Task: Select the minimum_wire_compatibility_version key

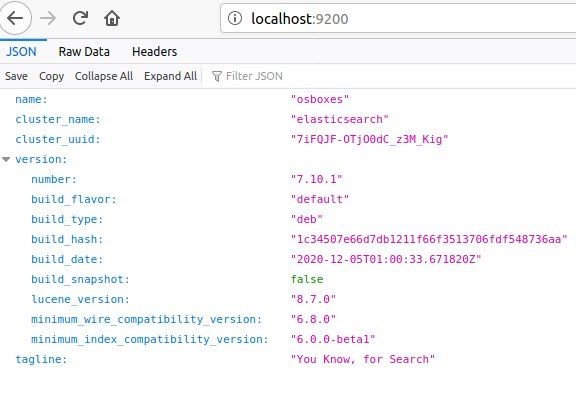Action: 147,320
